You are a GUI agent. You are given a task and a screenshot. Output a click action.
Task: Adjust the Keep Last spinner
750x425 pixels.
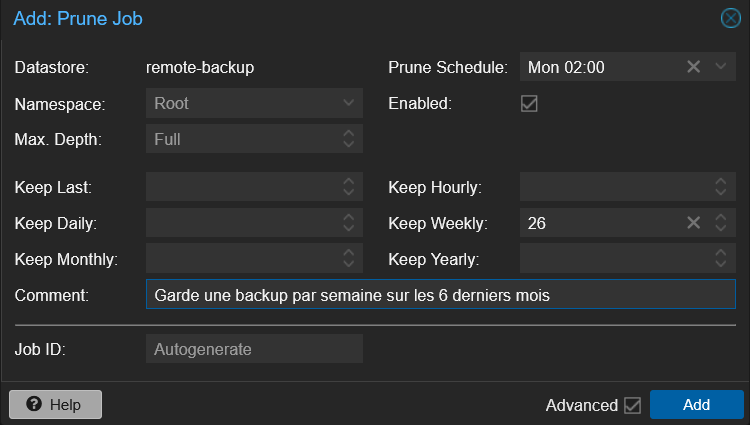348,187
